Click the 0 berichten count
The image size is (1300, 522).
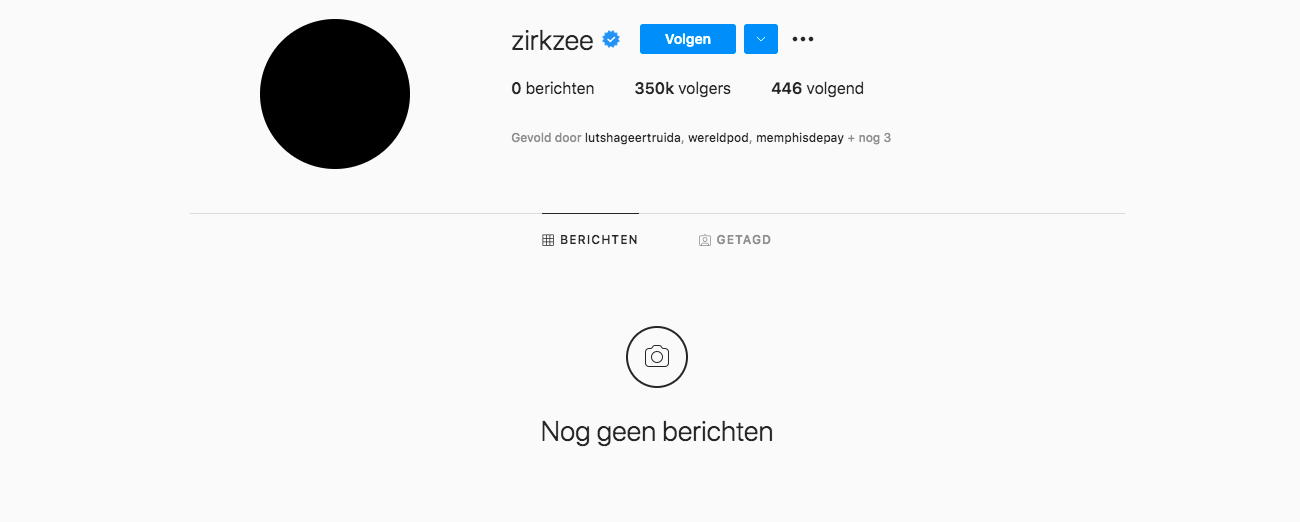553,88
